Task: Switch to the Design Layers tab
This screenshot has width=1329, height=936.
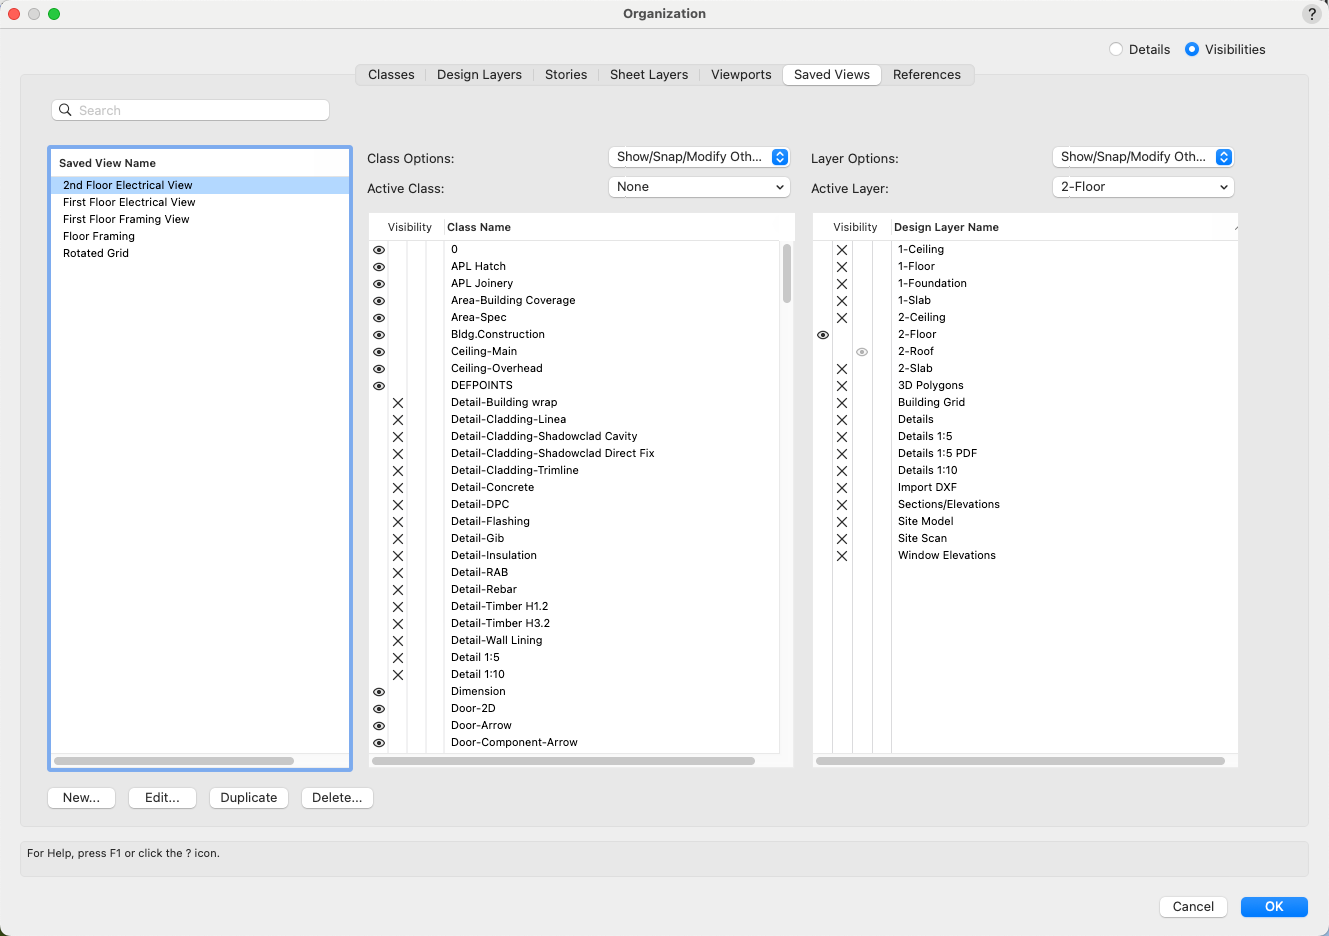Action: click(x=479, y=75)
